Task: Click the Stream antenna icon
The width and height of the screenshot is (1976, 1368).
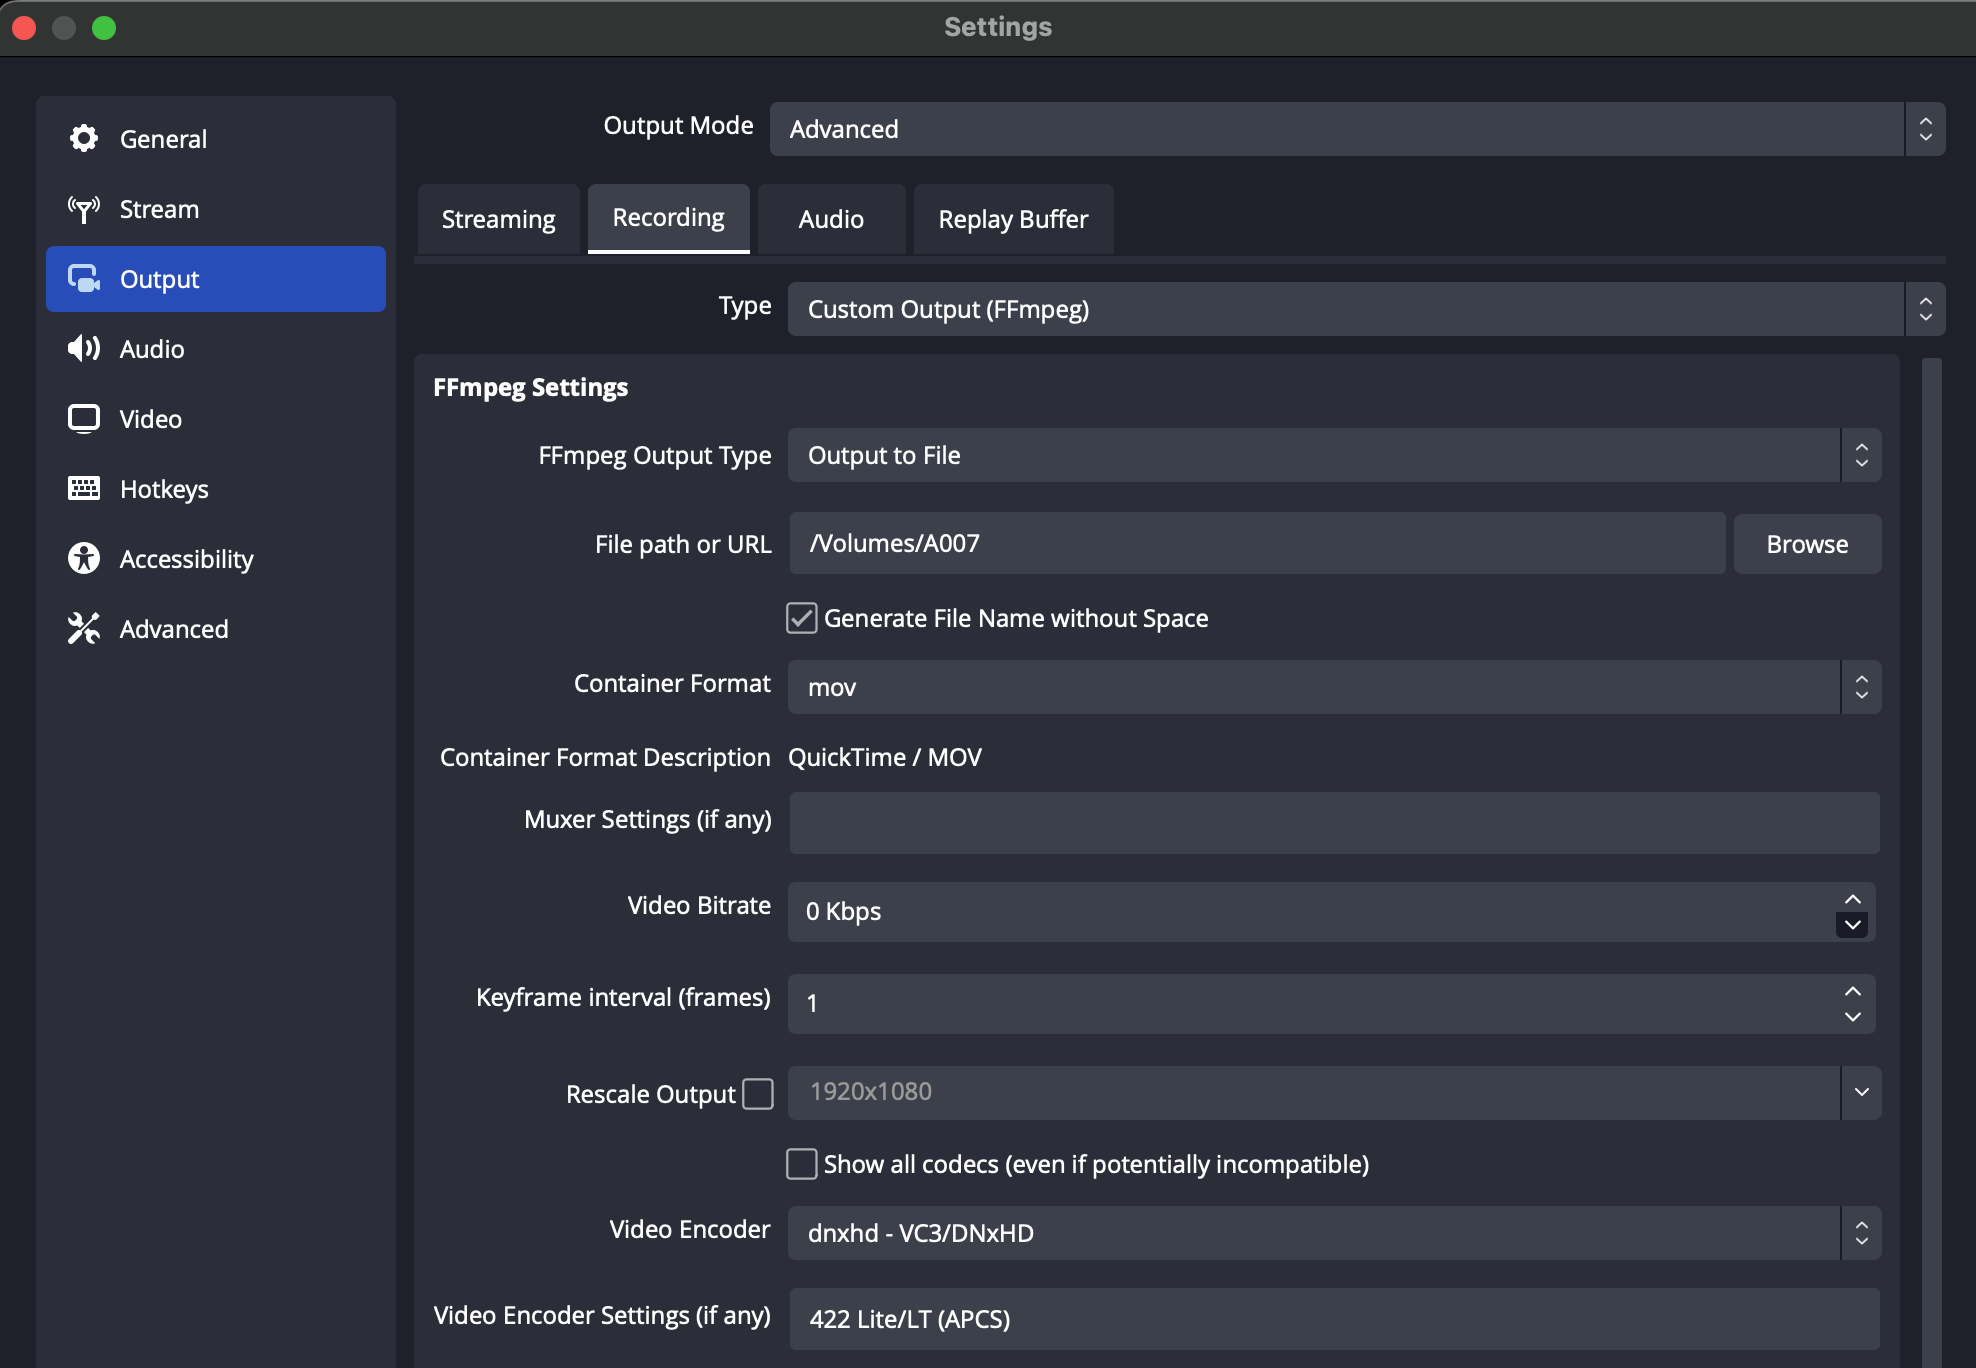Action: [x=84, y=209]
